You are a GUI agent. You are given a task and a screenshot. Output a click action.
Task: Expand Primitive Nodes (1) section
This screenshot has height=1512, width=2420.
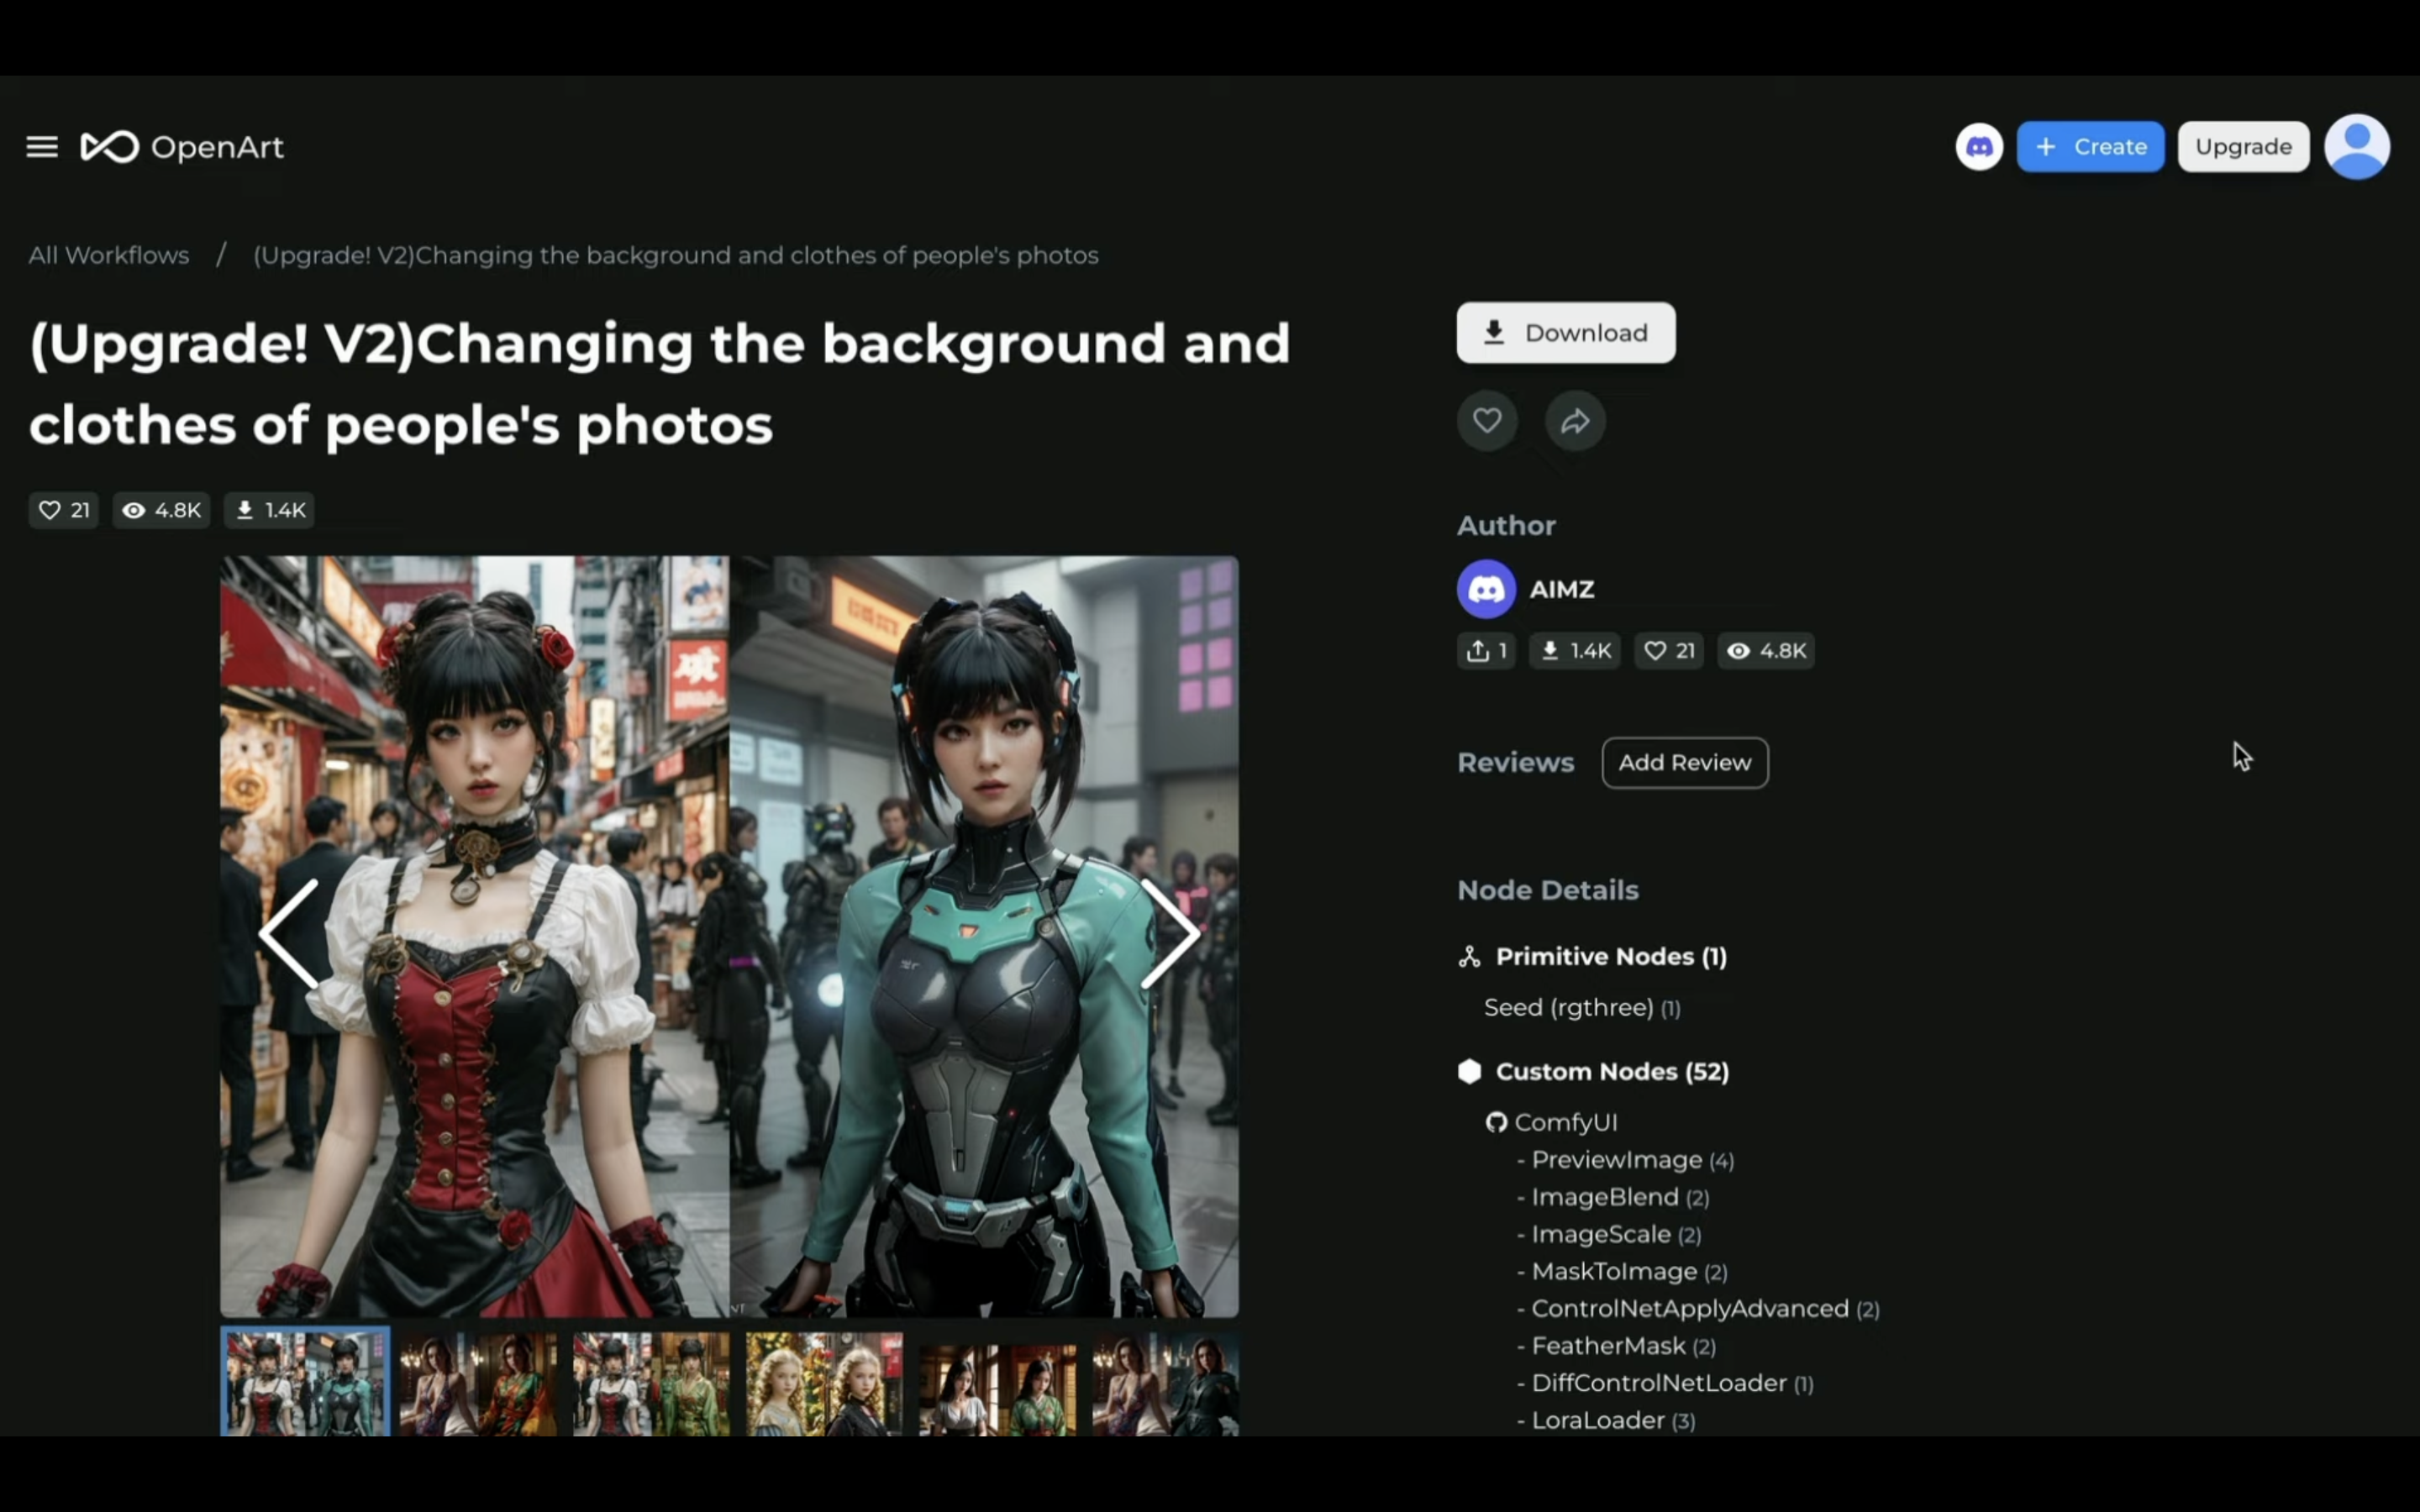click(x=1611, y=957)
